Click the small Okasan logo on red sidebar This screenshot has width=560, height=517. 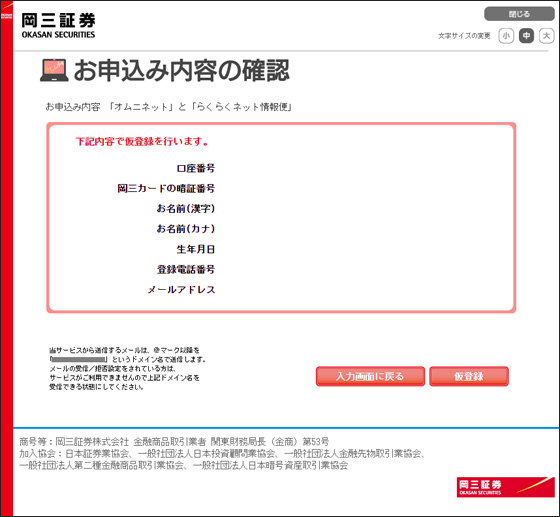coord(6,16)
